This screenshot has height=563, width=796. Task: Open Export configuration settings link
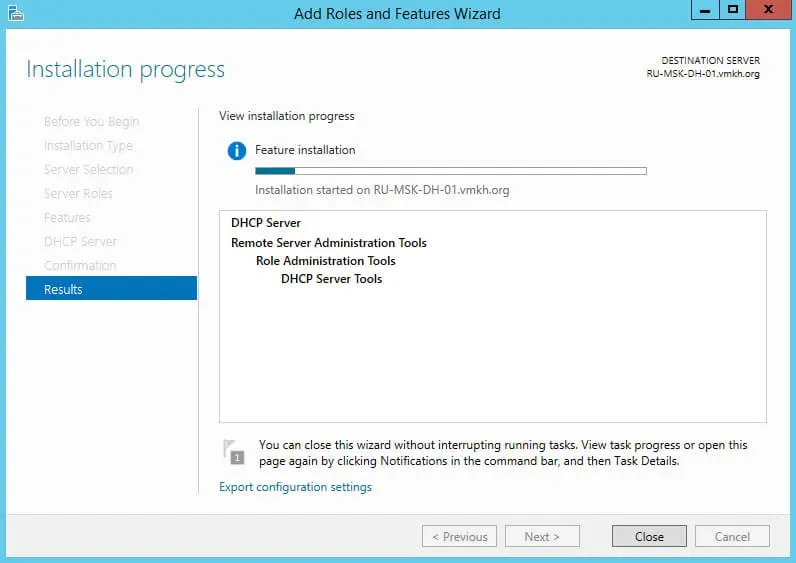coord(295,487)
